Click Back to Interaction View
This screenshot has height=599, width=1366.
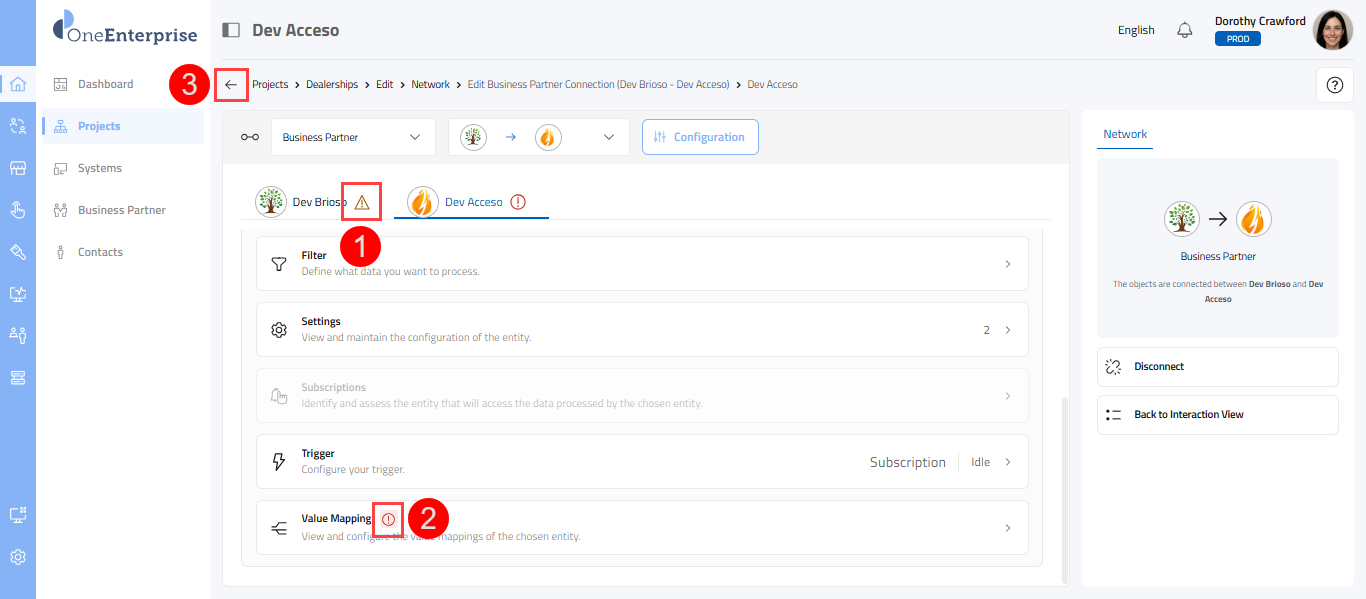[x=1217, y=415]
